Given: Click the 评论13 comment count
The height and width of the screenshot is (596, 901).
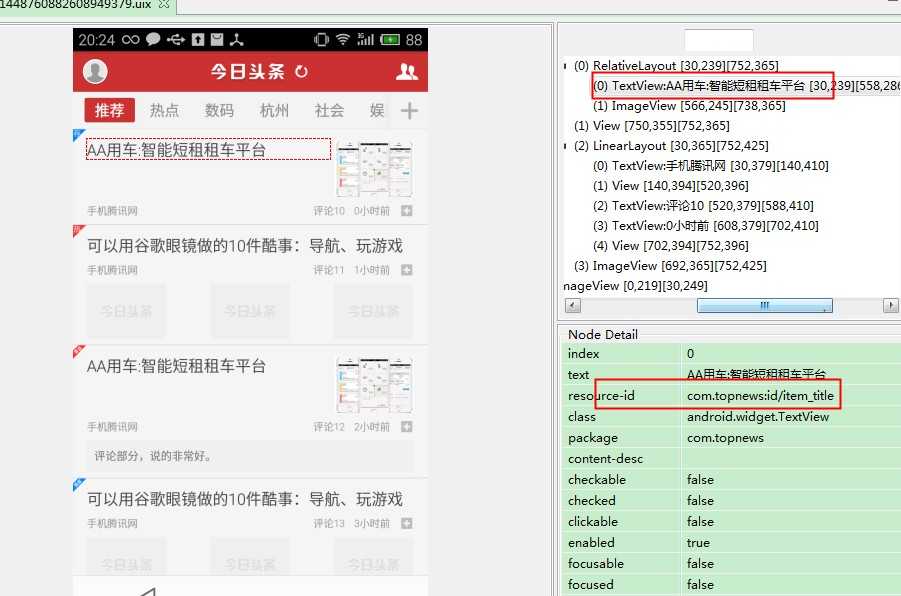Looking at the screenshot, I should pos(329,523).
